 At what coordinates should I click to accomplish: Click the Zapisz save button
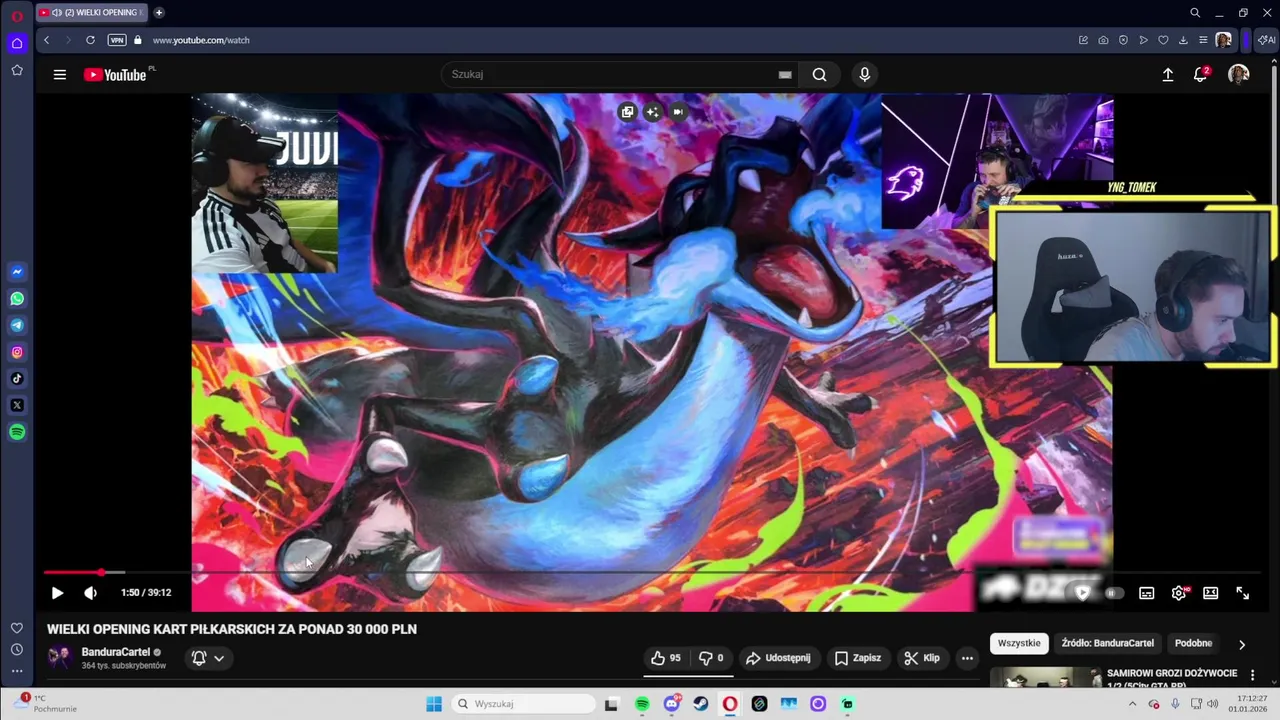[858, 658]
